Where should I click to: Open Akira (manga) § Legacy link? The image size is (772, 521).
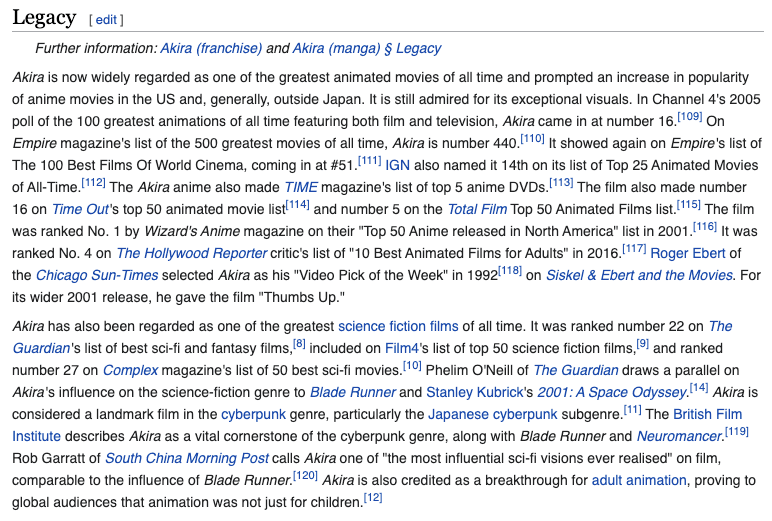click(x=367, y=48)
